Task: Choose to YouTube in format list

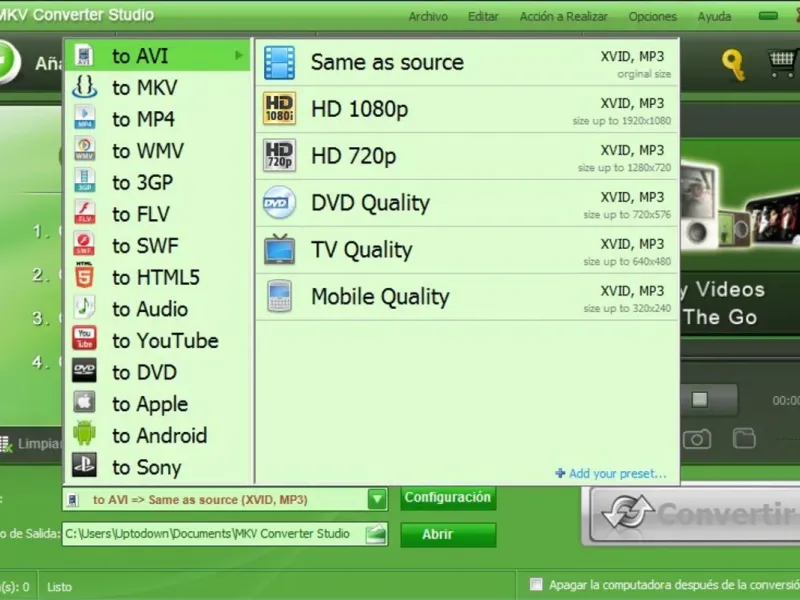Action: pyautogui.click(x=158, y=340)
